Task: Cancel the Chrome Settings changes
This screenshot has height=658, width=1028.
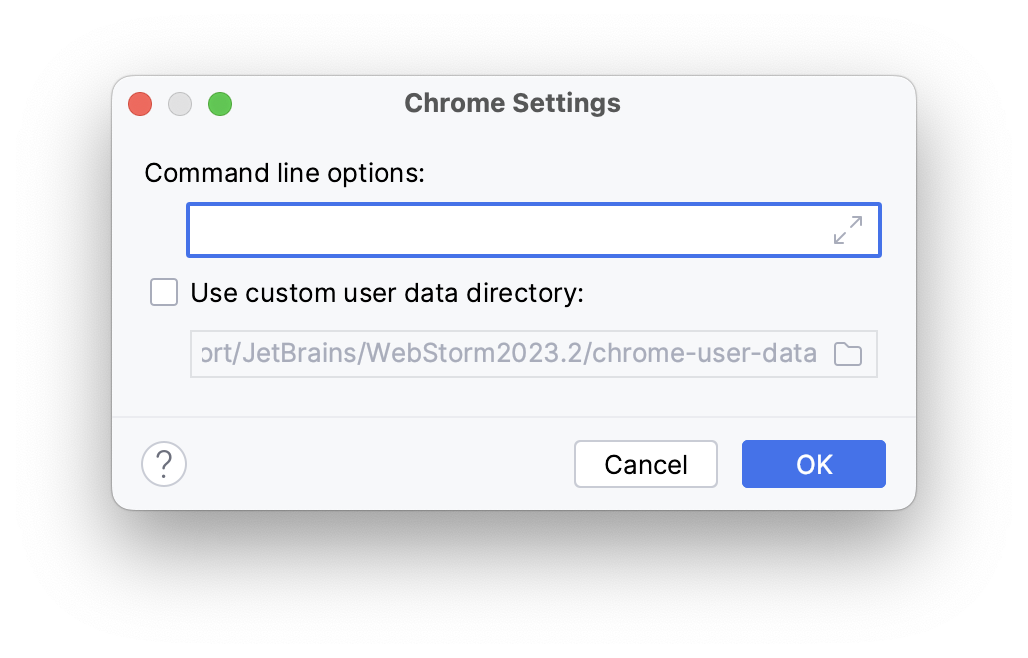Action: tap(646, 464)
